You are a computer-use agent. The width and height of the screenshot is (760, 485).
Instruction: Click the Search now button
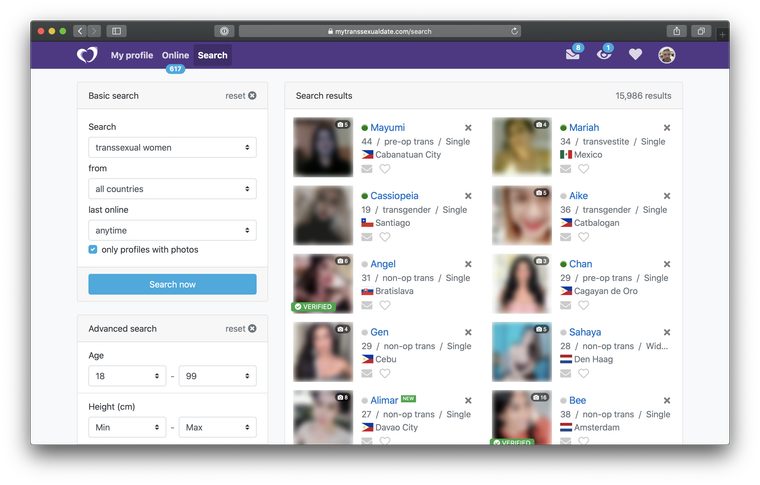(172, 284)
